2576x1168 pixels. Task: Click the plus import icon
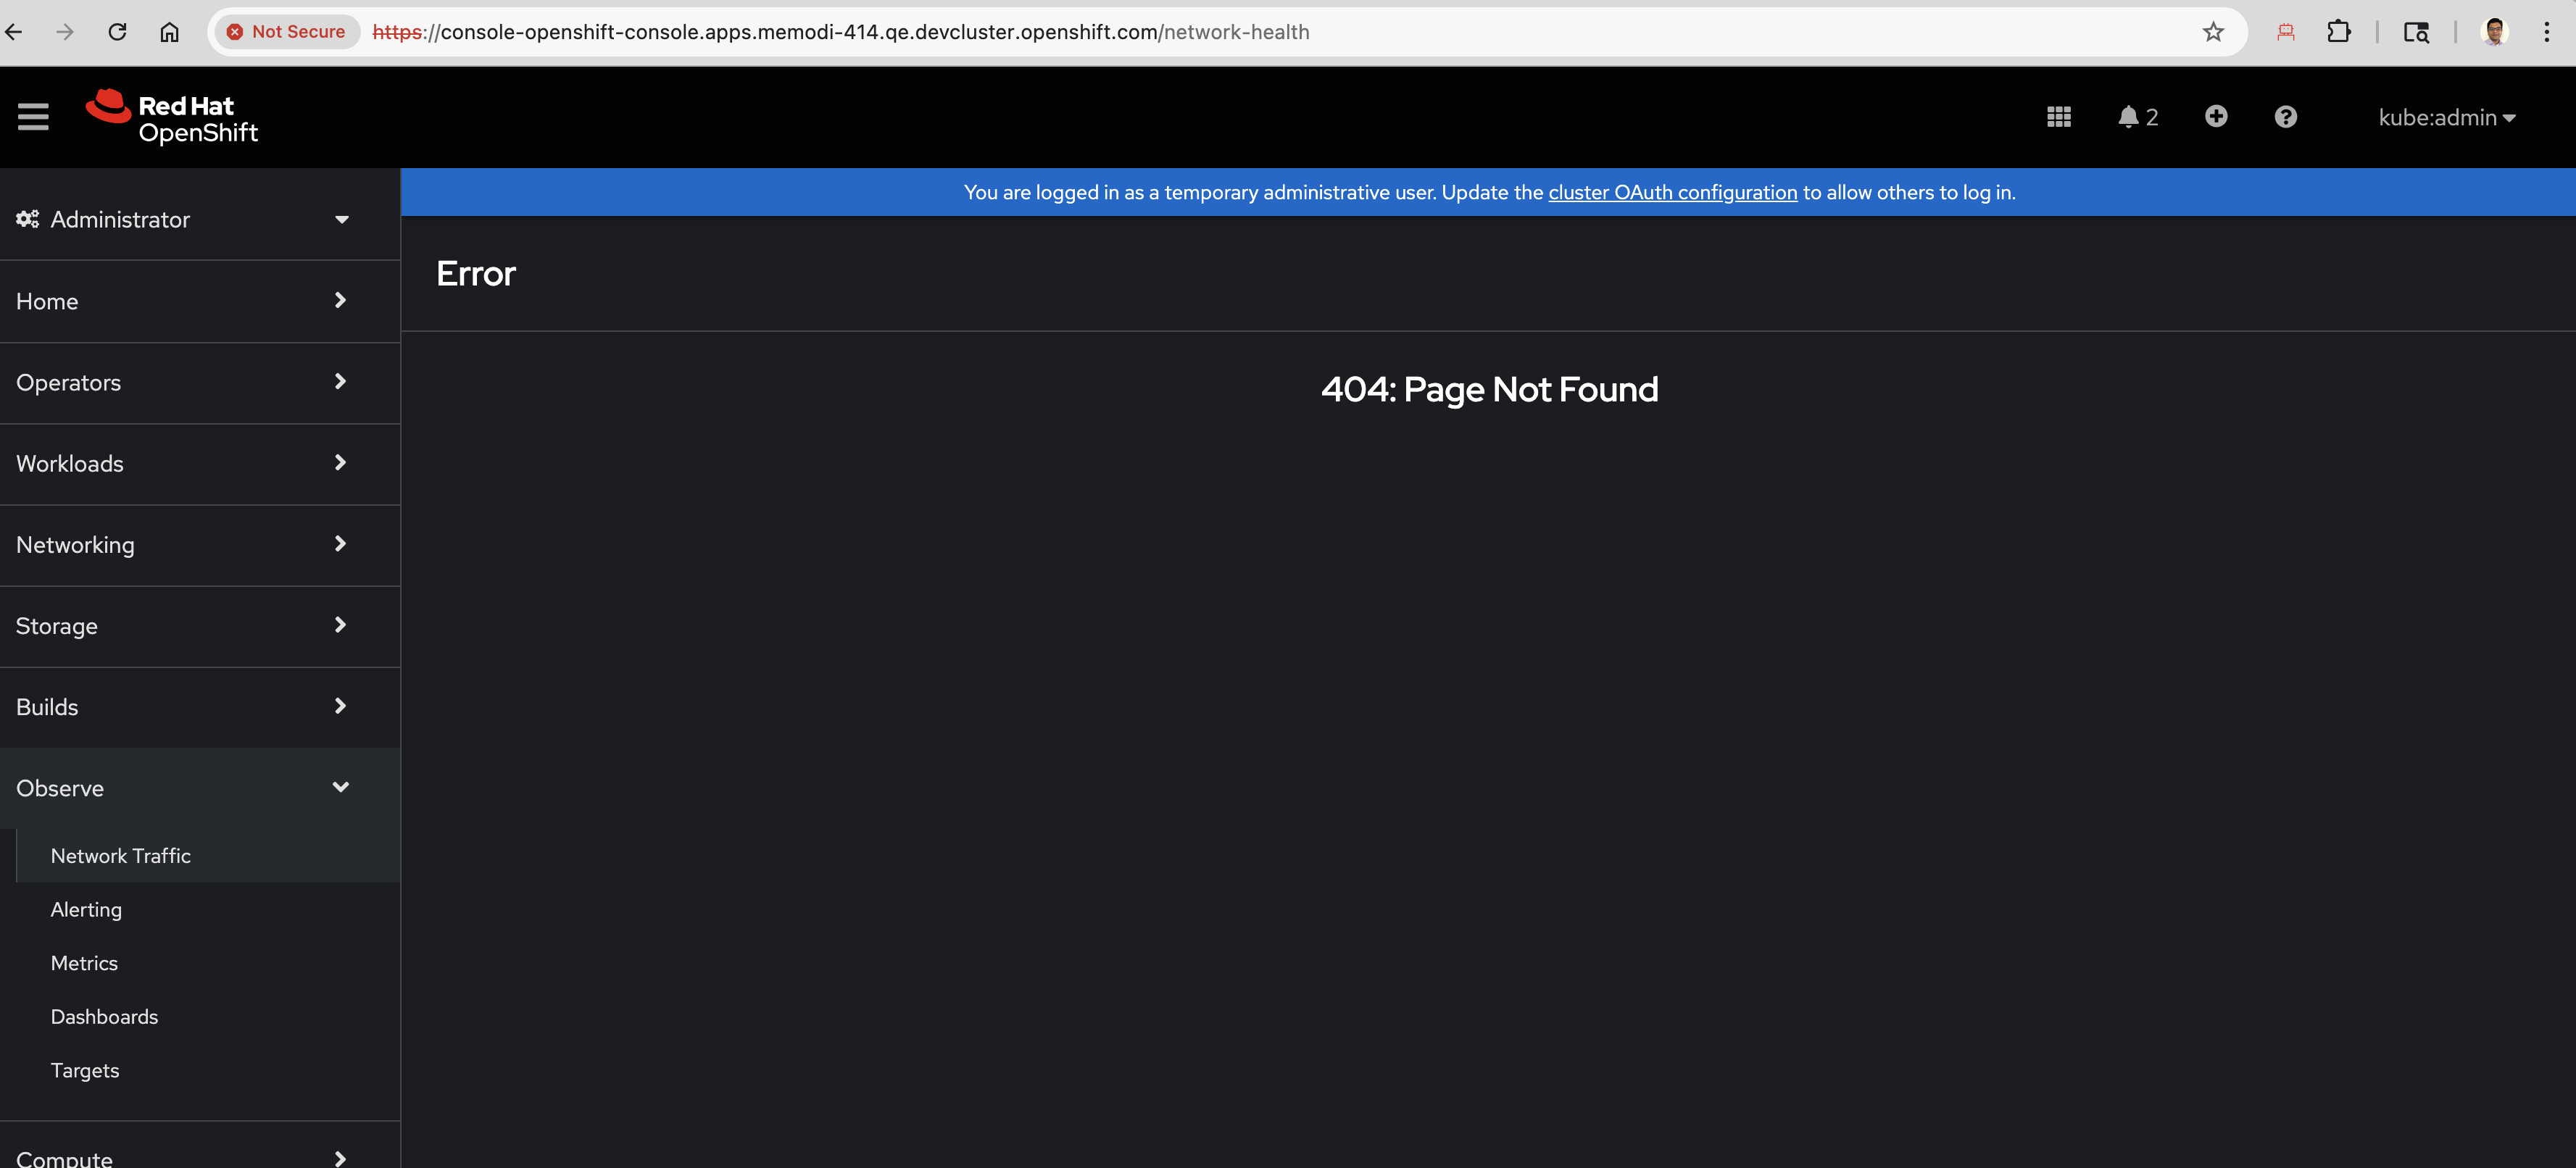tap(2215, 117)
